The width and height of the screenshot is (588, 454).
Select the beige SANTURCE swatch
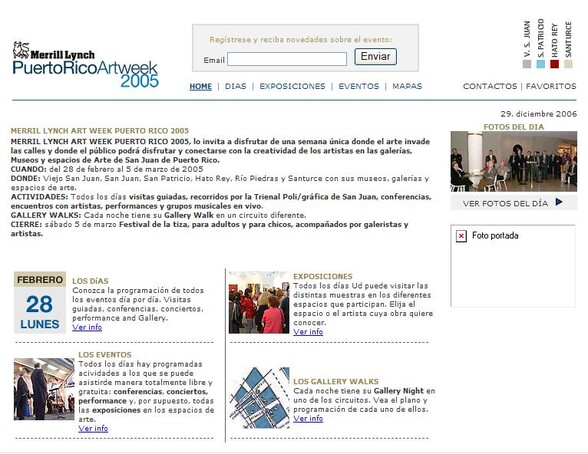(x=568, y=64)
